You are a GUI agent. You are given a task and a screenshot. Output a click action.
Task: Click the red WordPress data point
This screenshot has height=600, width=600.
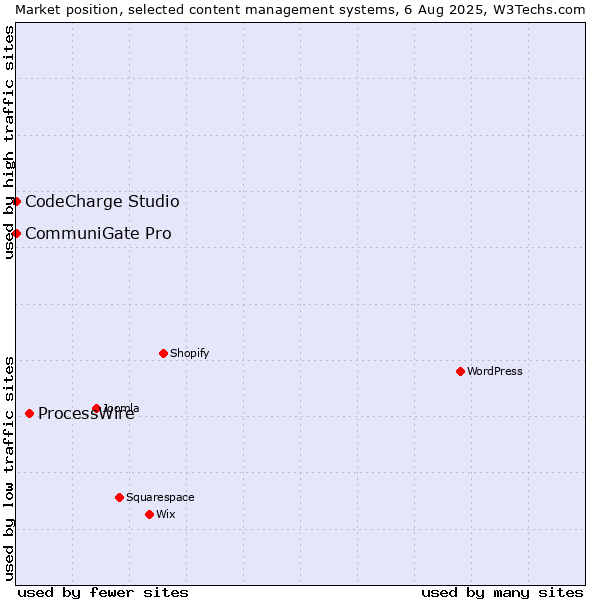(460, 371)
